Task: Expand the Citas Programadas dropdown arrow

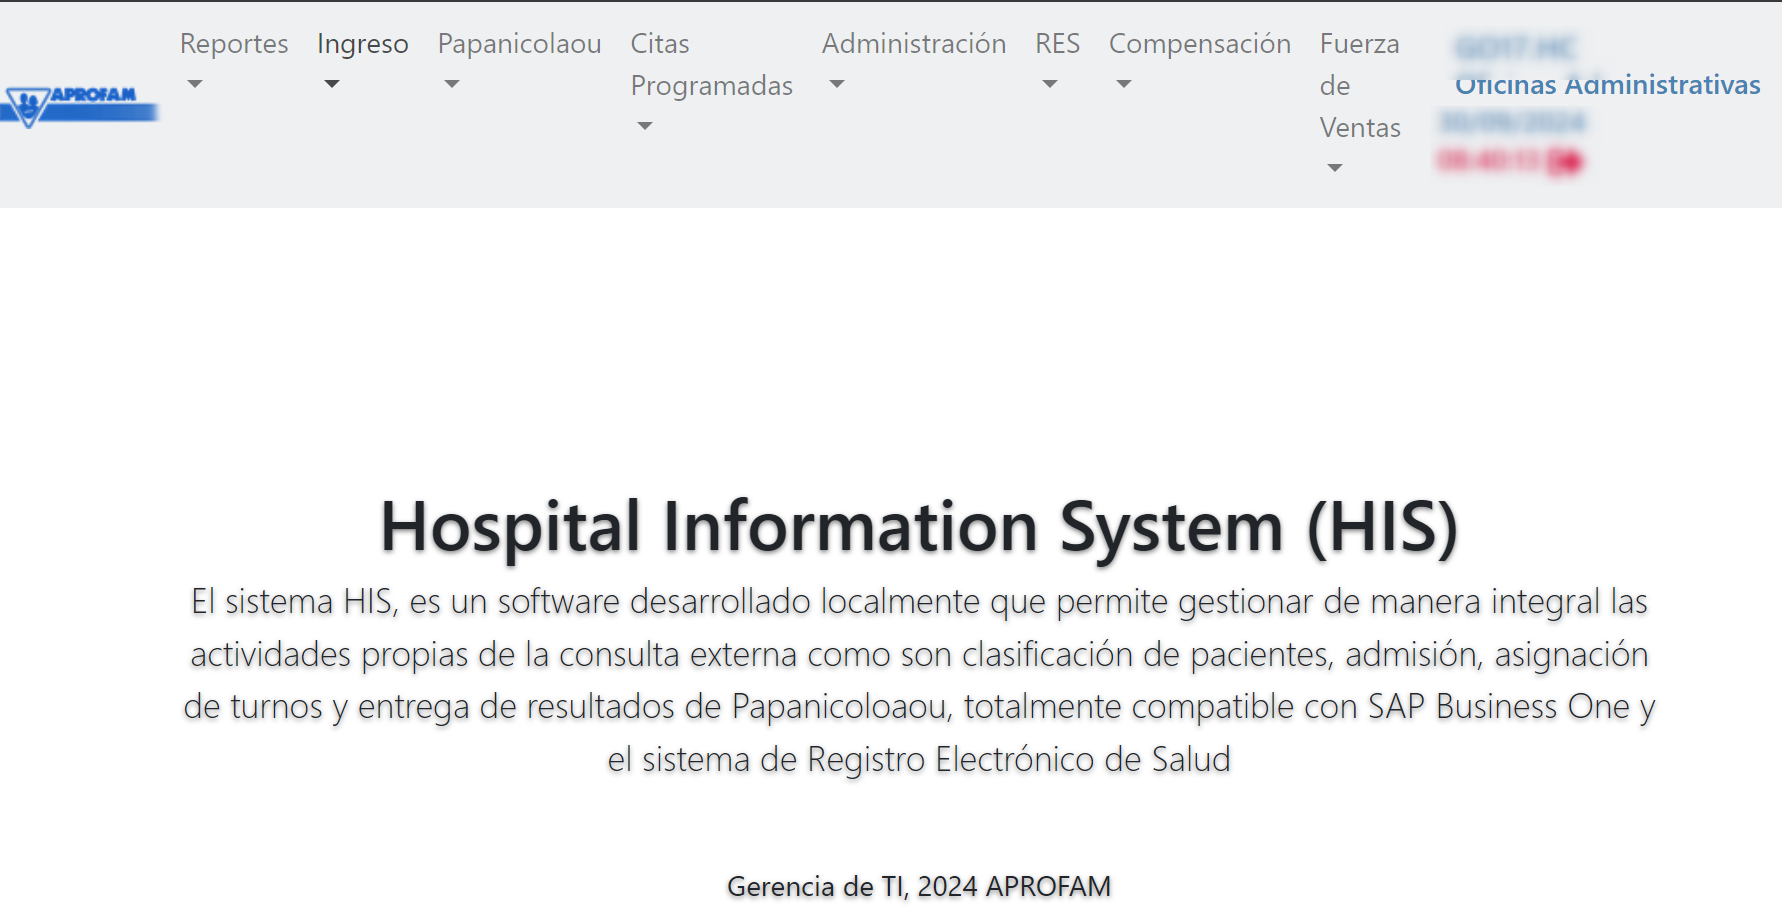Action: point(645,127)
